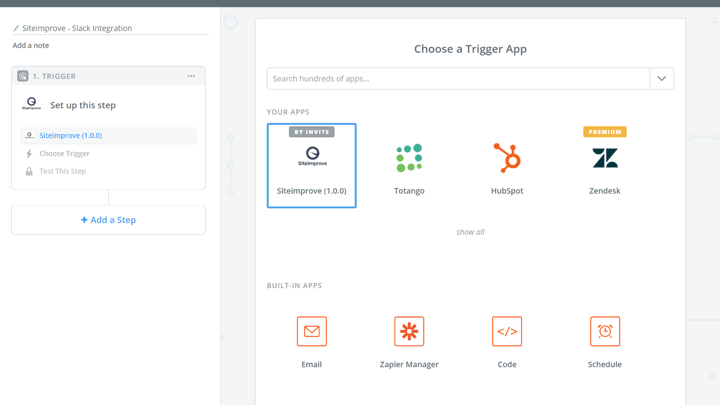Pick the Code built-in app
This screenshot has width=720, height=405.
(x=507, y=332)
